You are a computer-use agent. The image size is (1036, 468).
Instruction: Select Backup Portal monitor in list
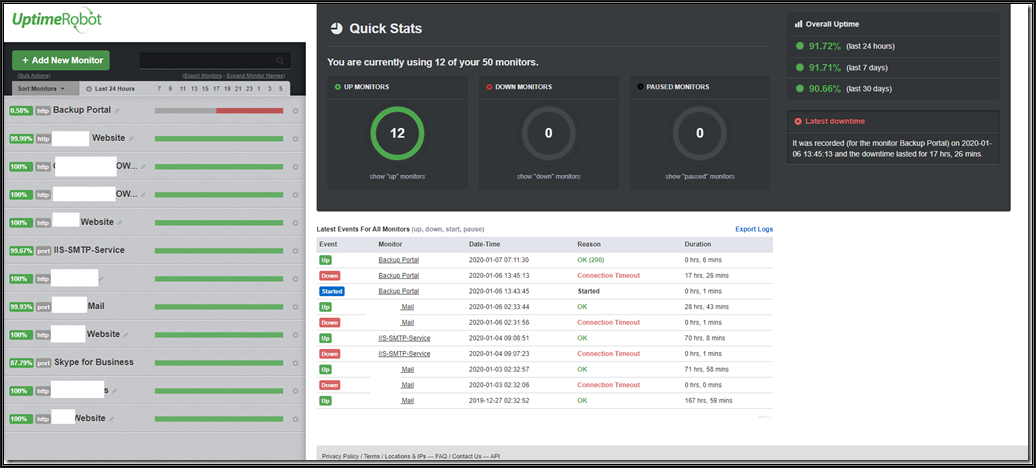82,110
